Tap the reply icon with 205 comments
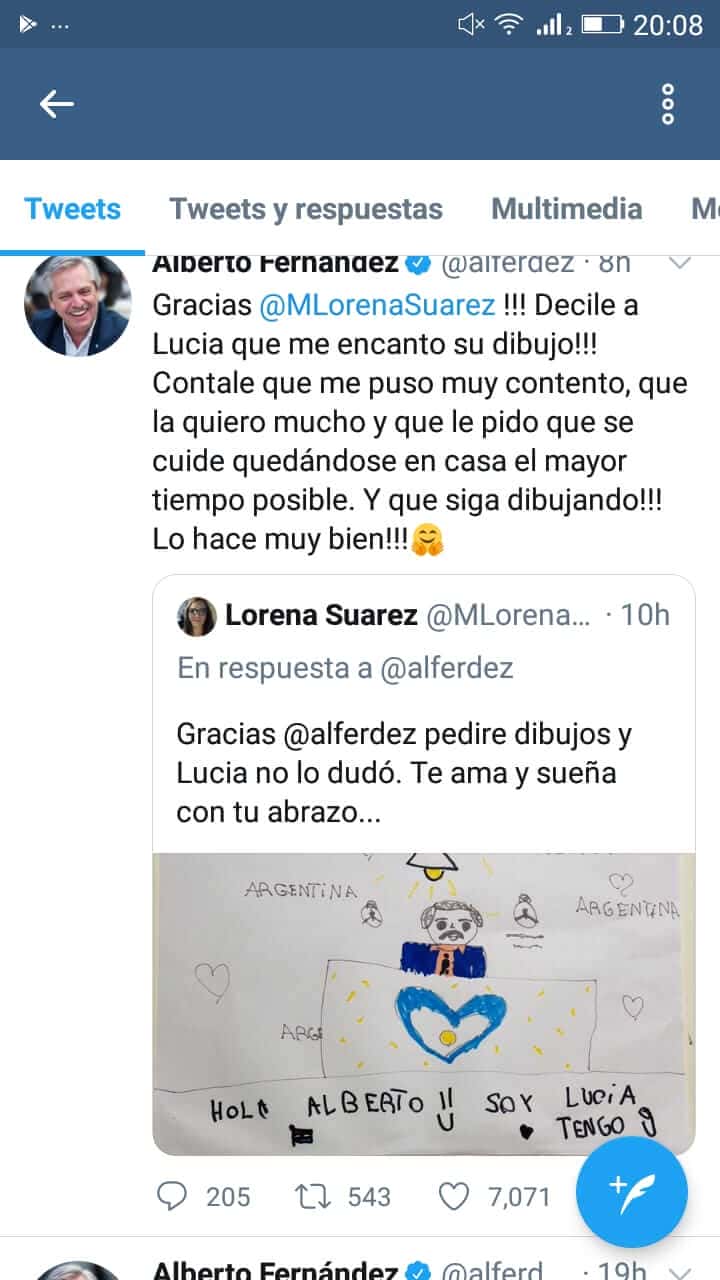The width and height of the screenshot is (720, 1280). [174, 1195]
